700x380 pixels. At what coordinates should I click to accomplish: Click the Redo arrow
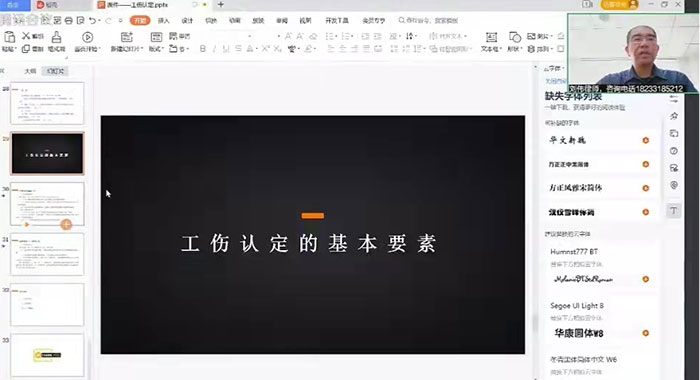(x=108, y=21)
